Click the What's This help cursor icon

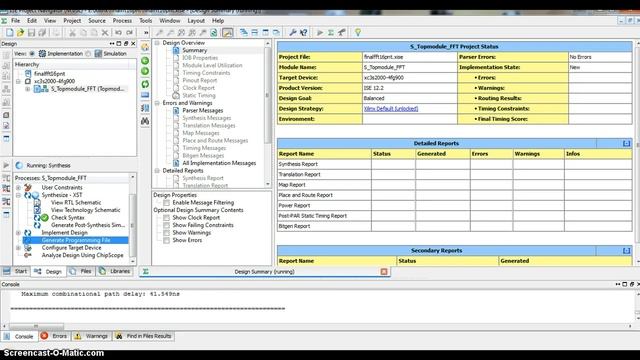tap(303, 32)
